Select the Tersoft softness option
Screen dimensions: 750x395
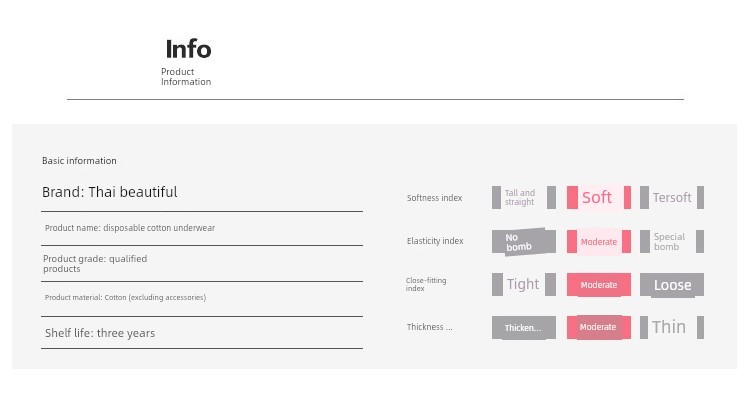[672, 198]
